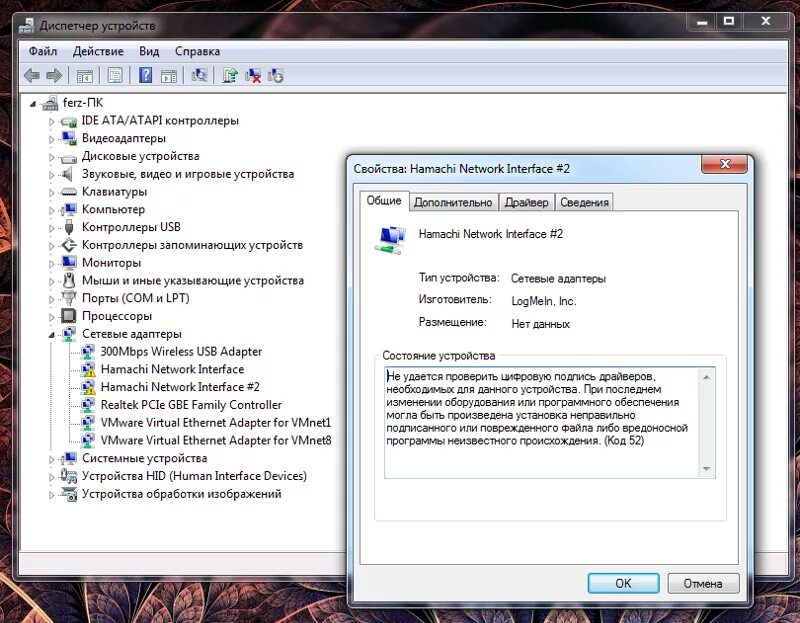Open the Справка menu
This screenshot has width=800, height=623.
coord(197,51)
